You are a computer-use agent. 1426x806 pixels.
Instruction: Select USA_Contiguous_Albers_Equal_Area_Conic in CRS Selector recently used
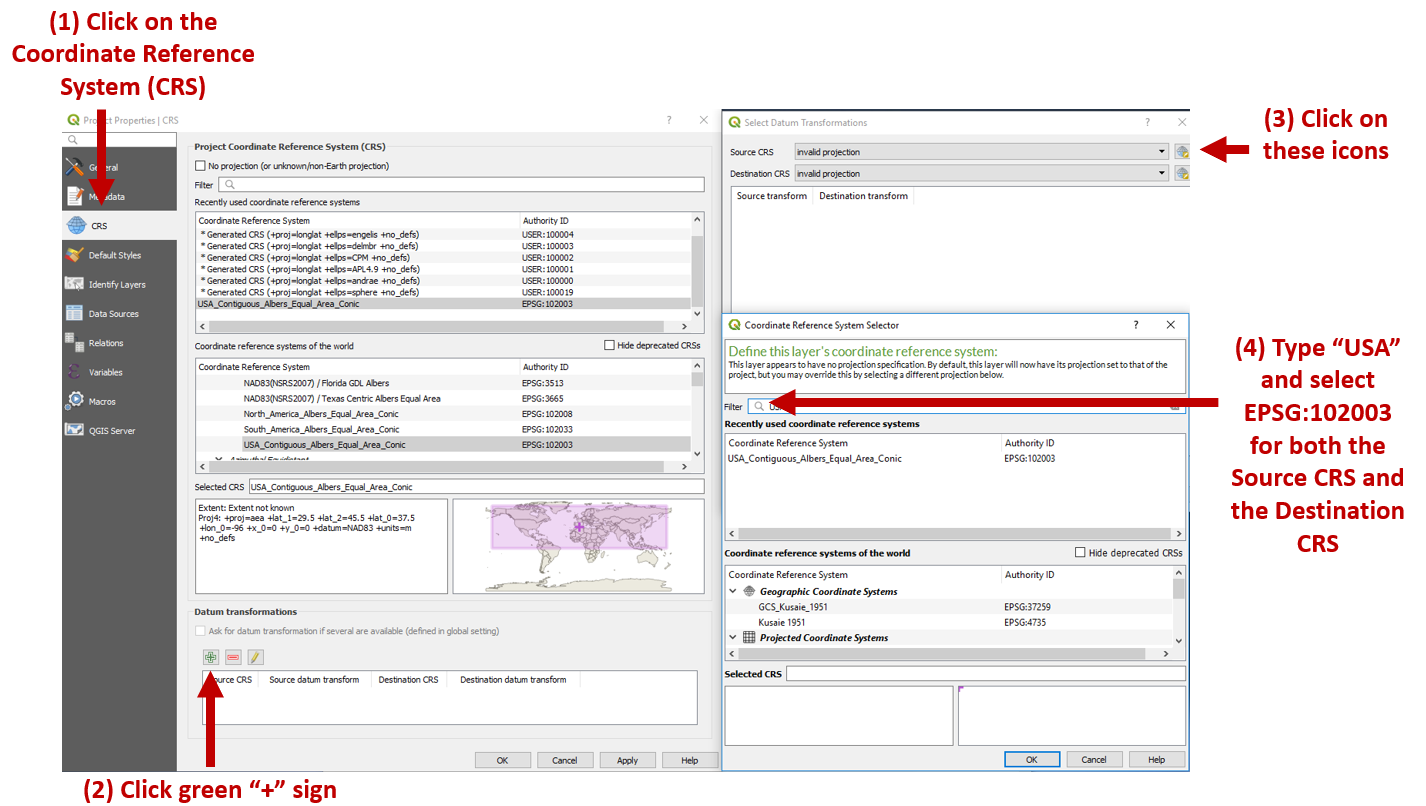pos(955,458)
